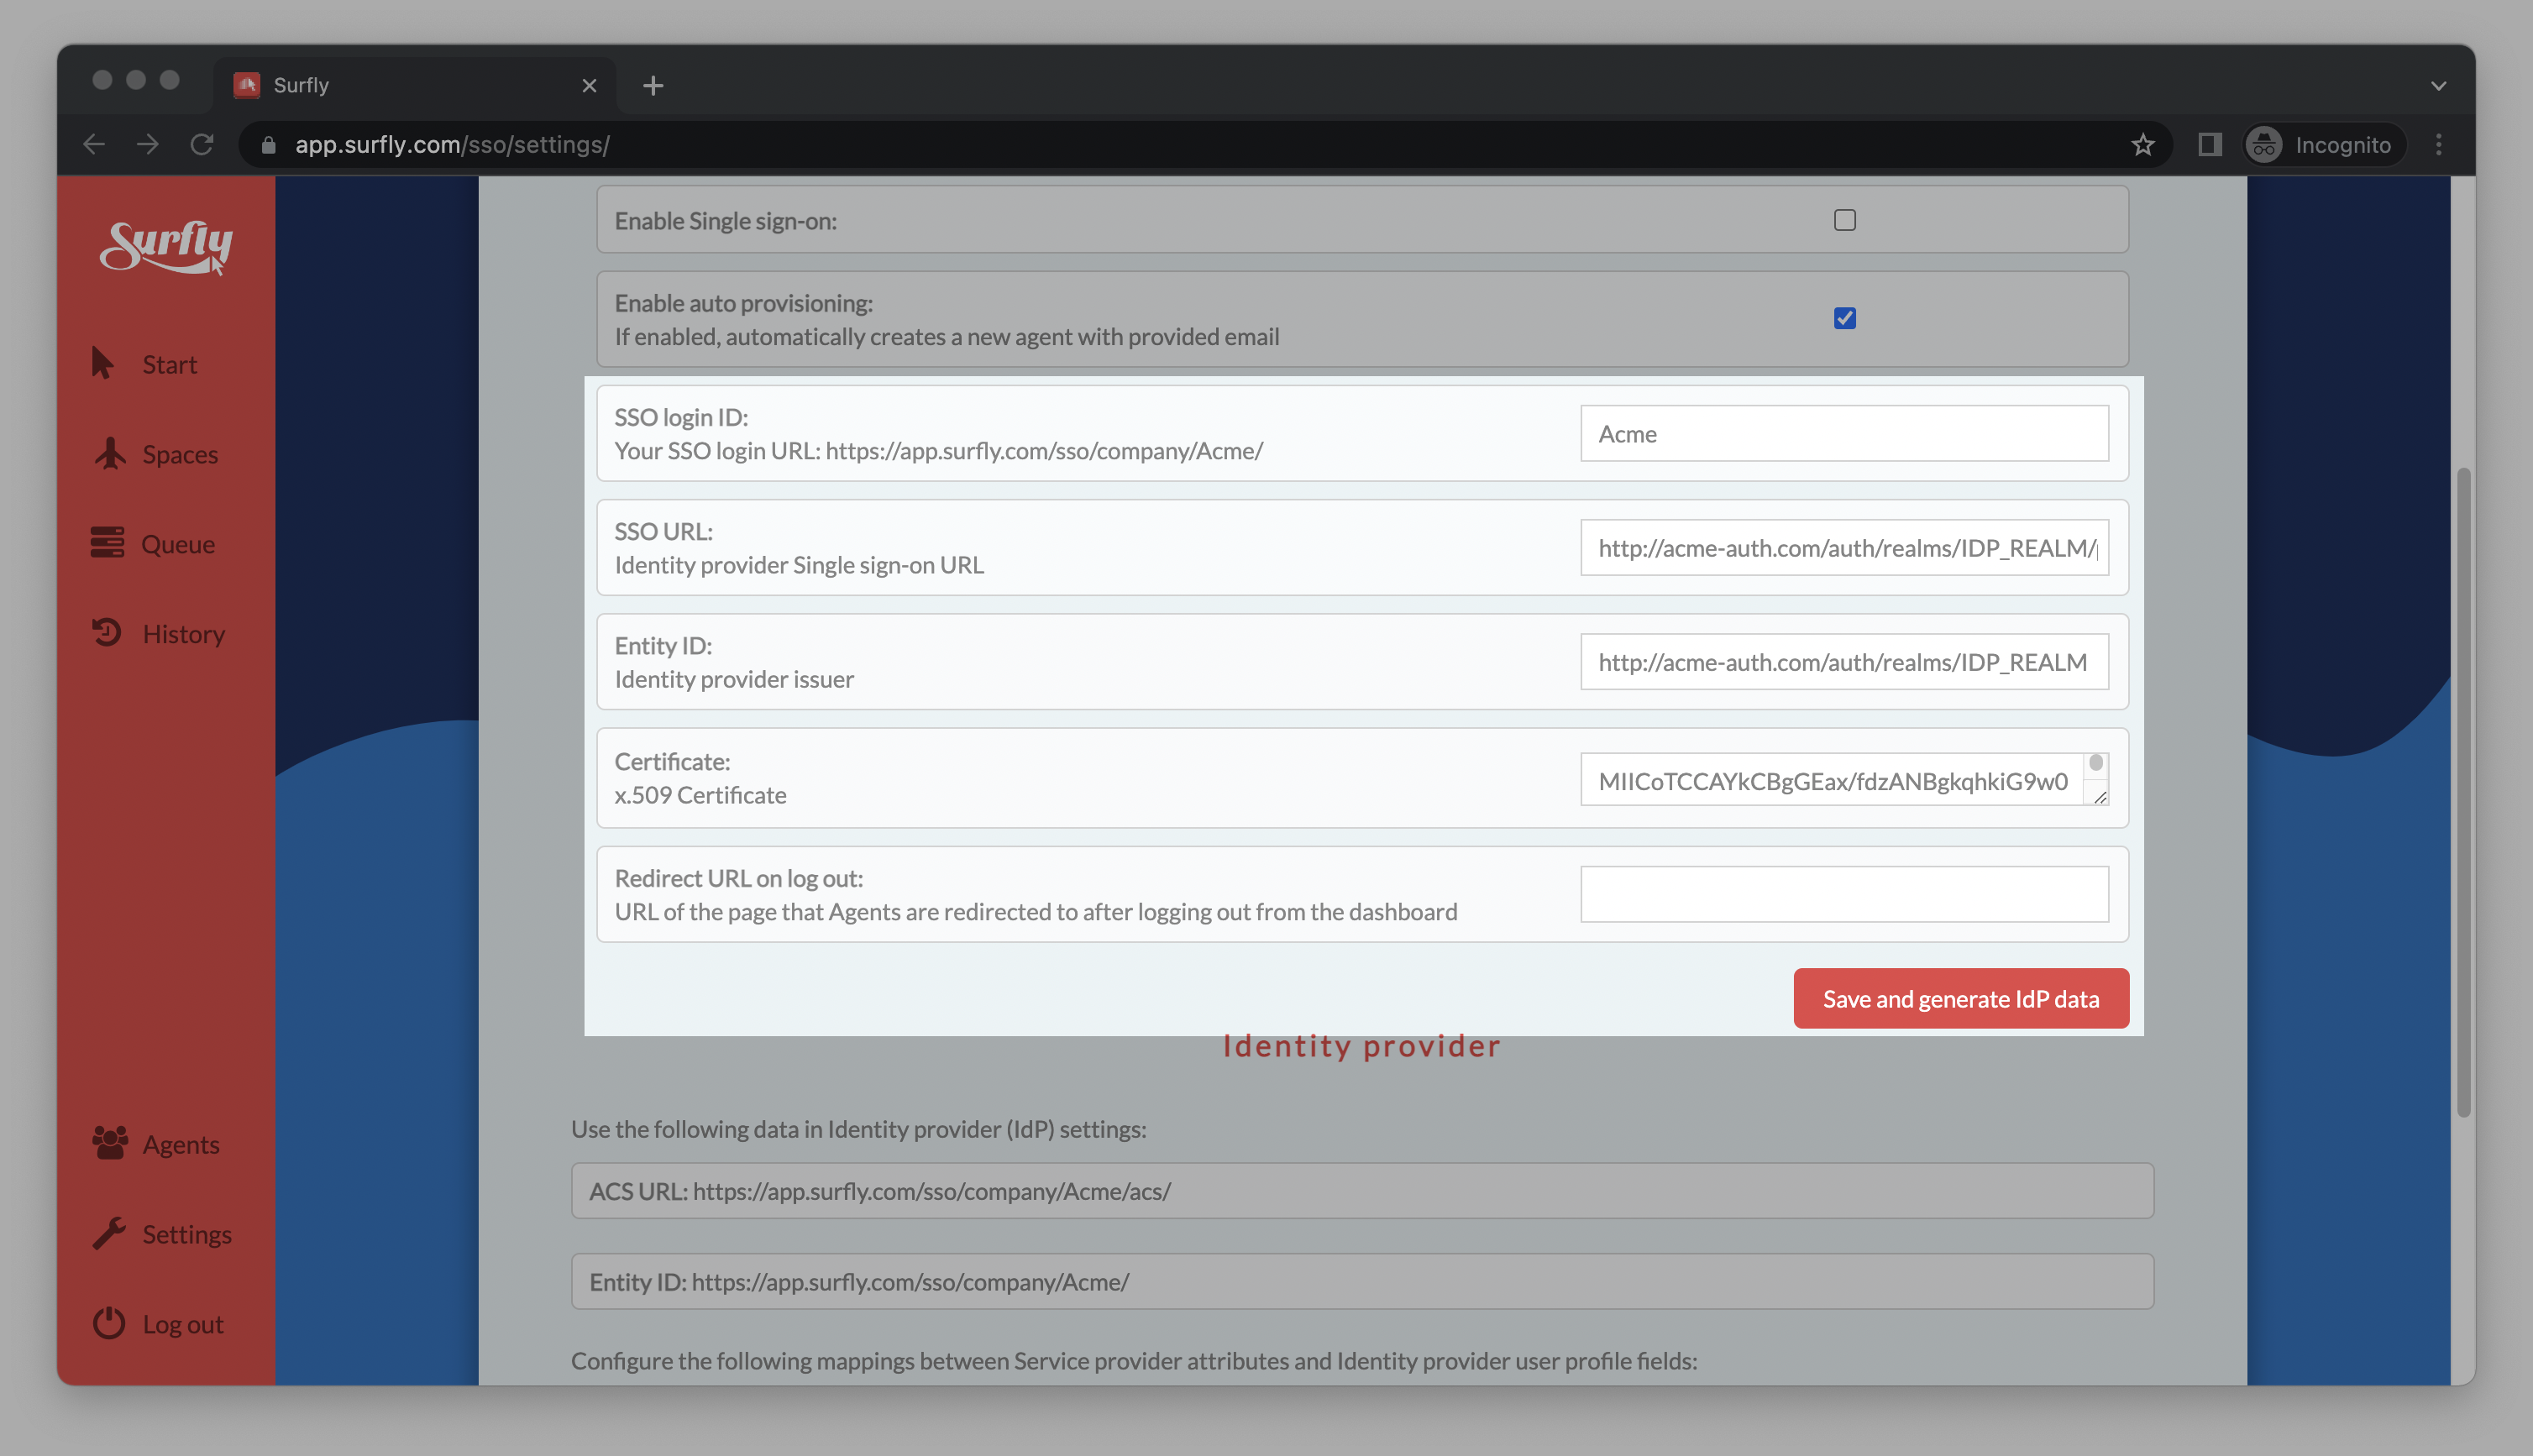This screenshot has width=2533, height=1456.
Task: Click the SSO login ID field
Action: (1843, 433)
